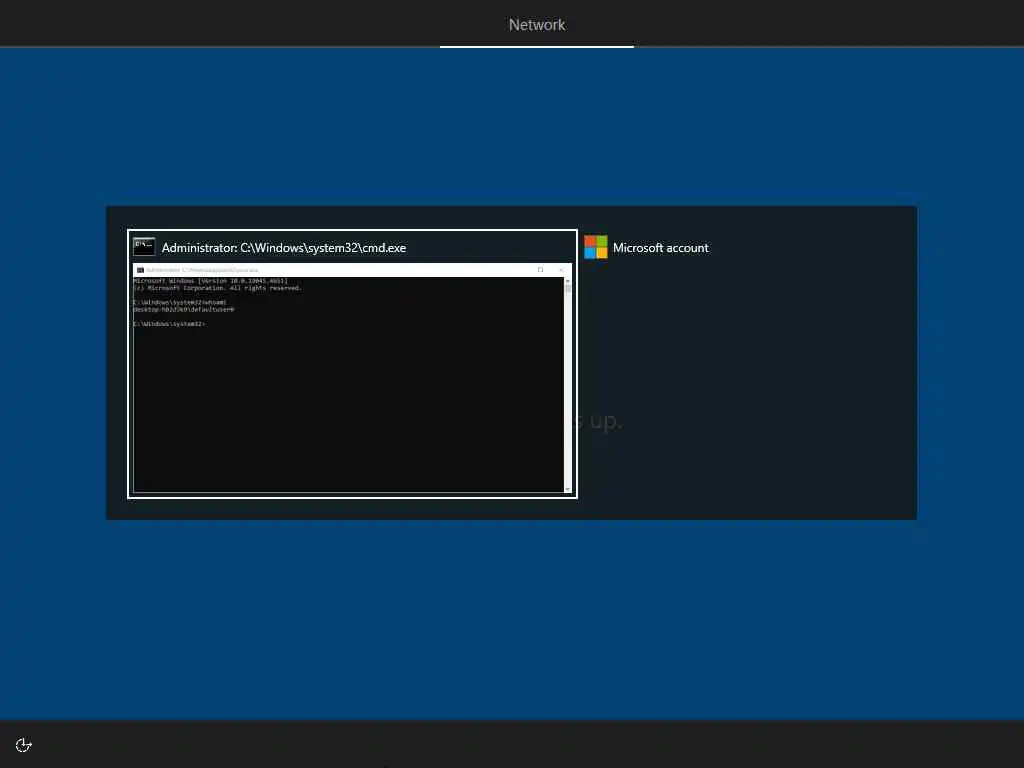
Task: Select the Network tab at top
Action: pos(537,25)
